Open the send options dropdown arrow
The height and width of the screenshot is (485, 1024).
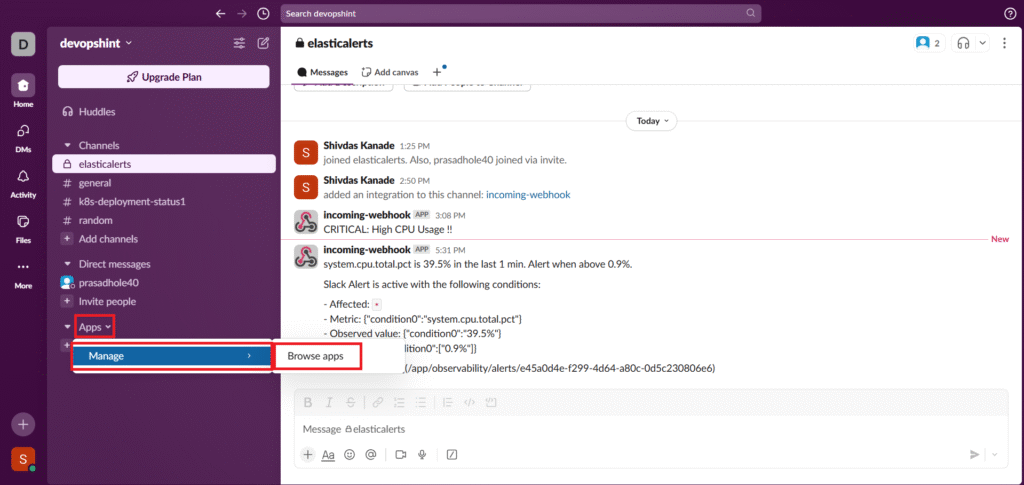[x=995, y=454]
